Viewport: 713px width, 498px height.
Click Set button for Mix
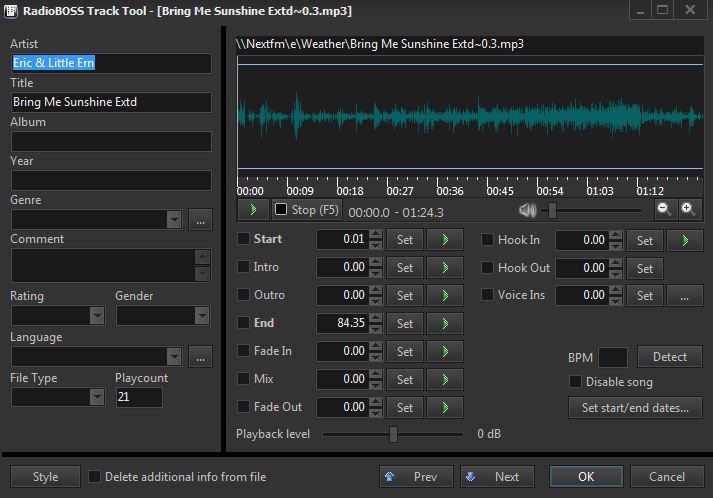point(405,379)
